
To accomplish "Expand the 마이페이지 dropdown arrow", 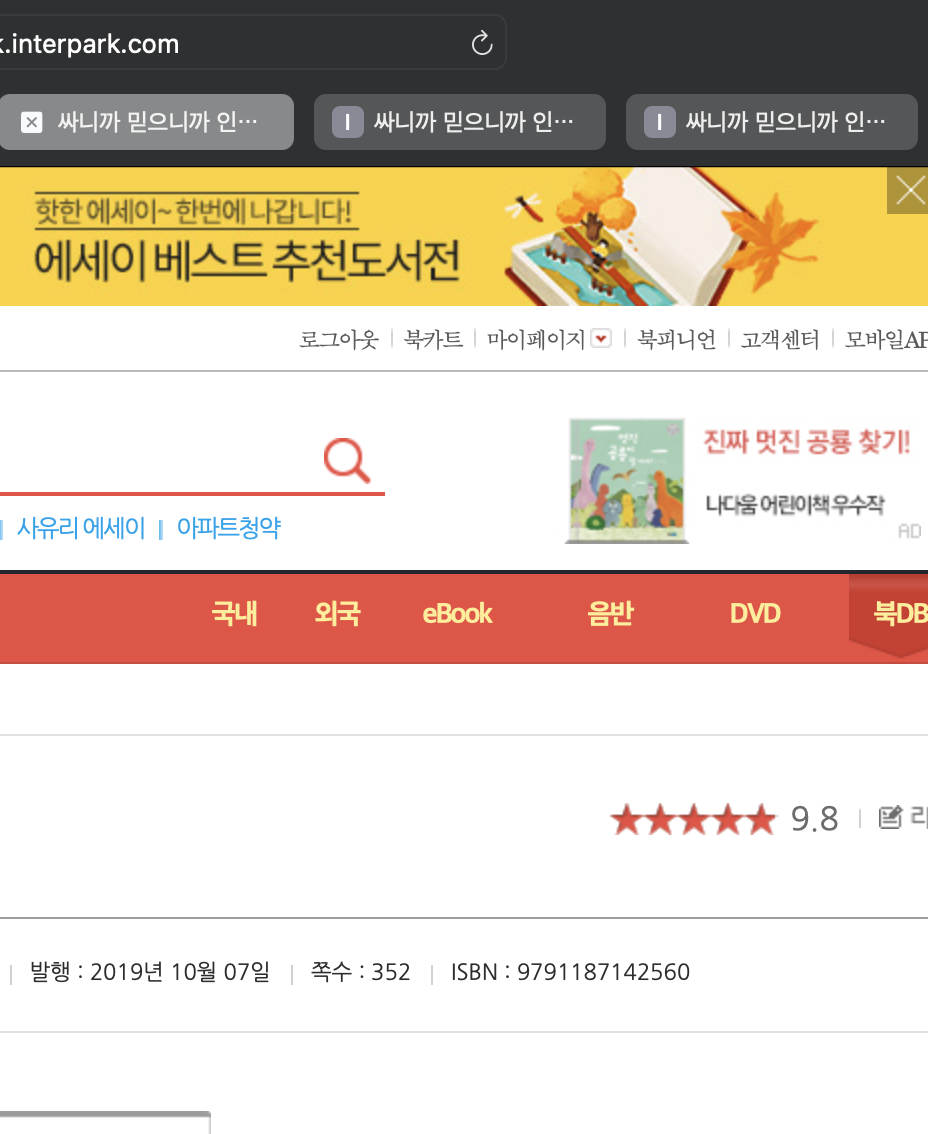I will [x=600, y=339].
